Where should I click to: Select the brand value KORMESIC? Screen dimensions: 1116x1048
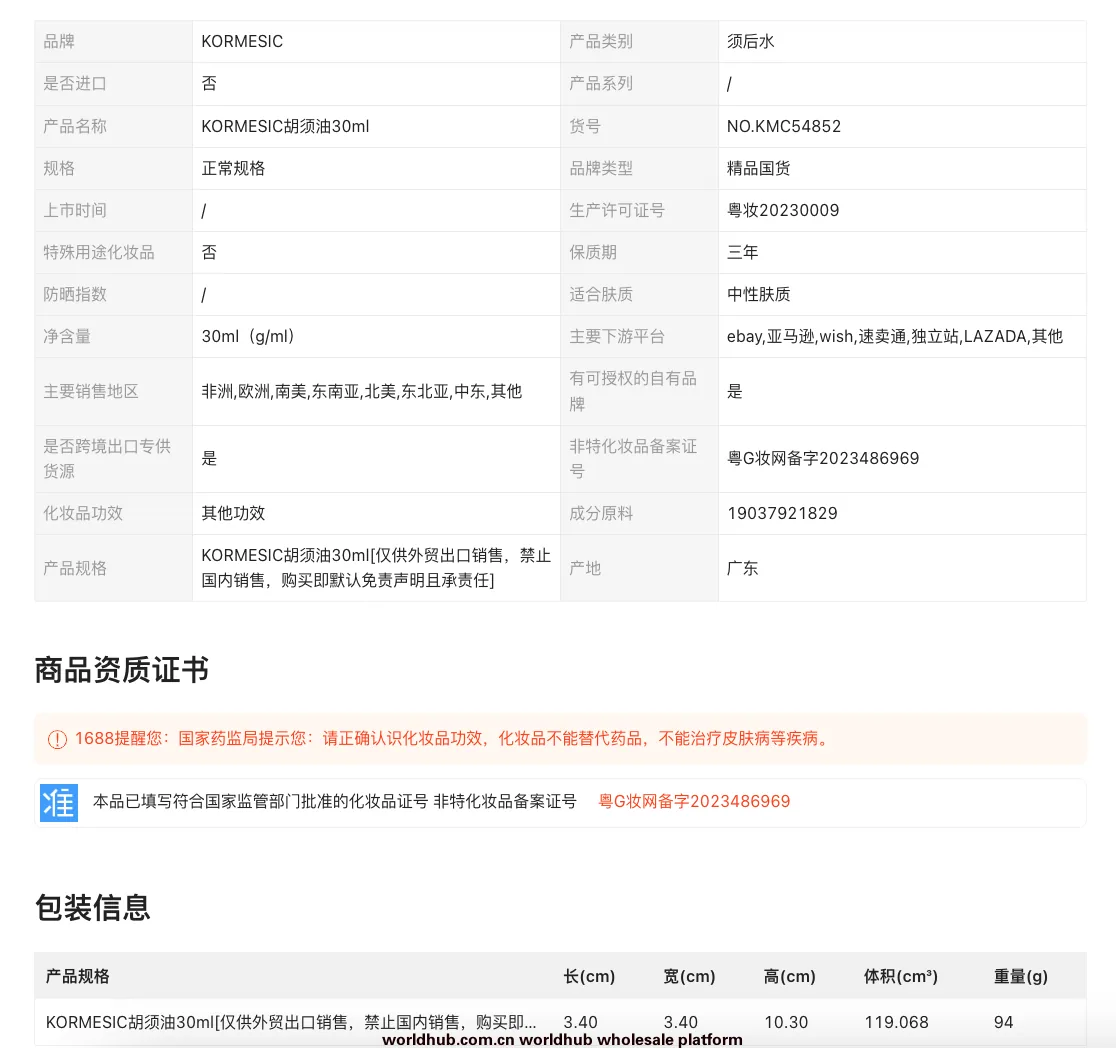pos(242,41)
